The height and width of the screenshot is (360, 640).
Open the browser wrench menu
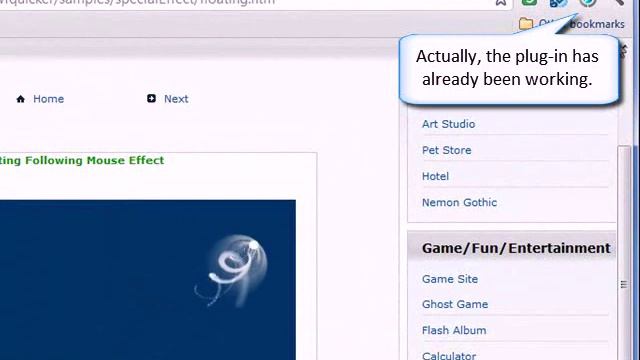click(x=619, y=2)
